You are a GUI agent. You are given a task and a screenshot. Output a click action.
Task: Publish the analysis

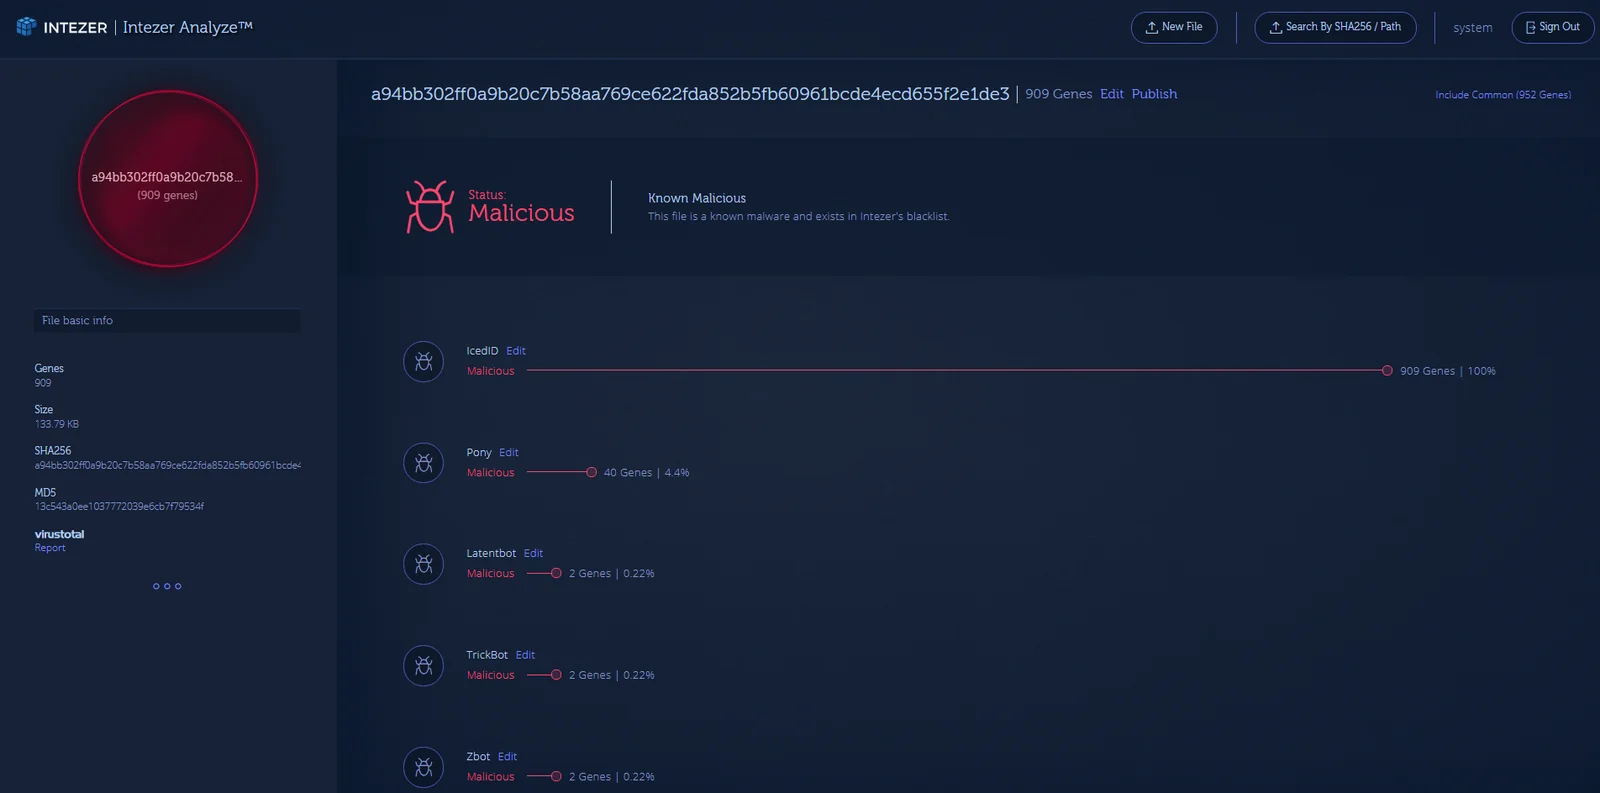(1154, 94)
